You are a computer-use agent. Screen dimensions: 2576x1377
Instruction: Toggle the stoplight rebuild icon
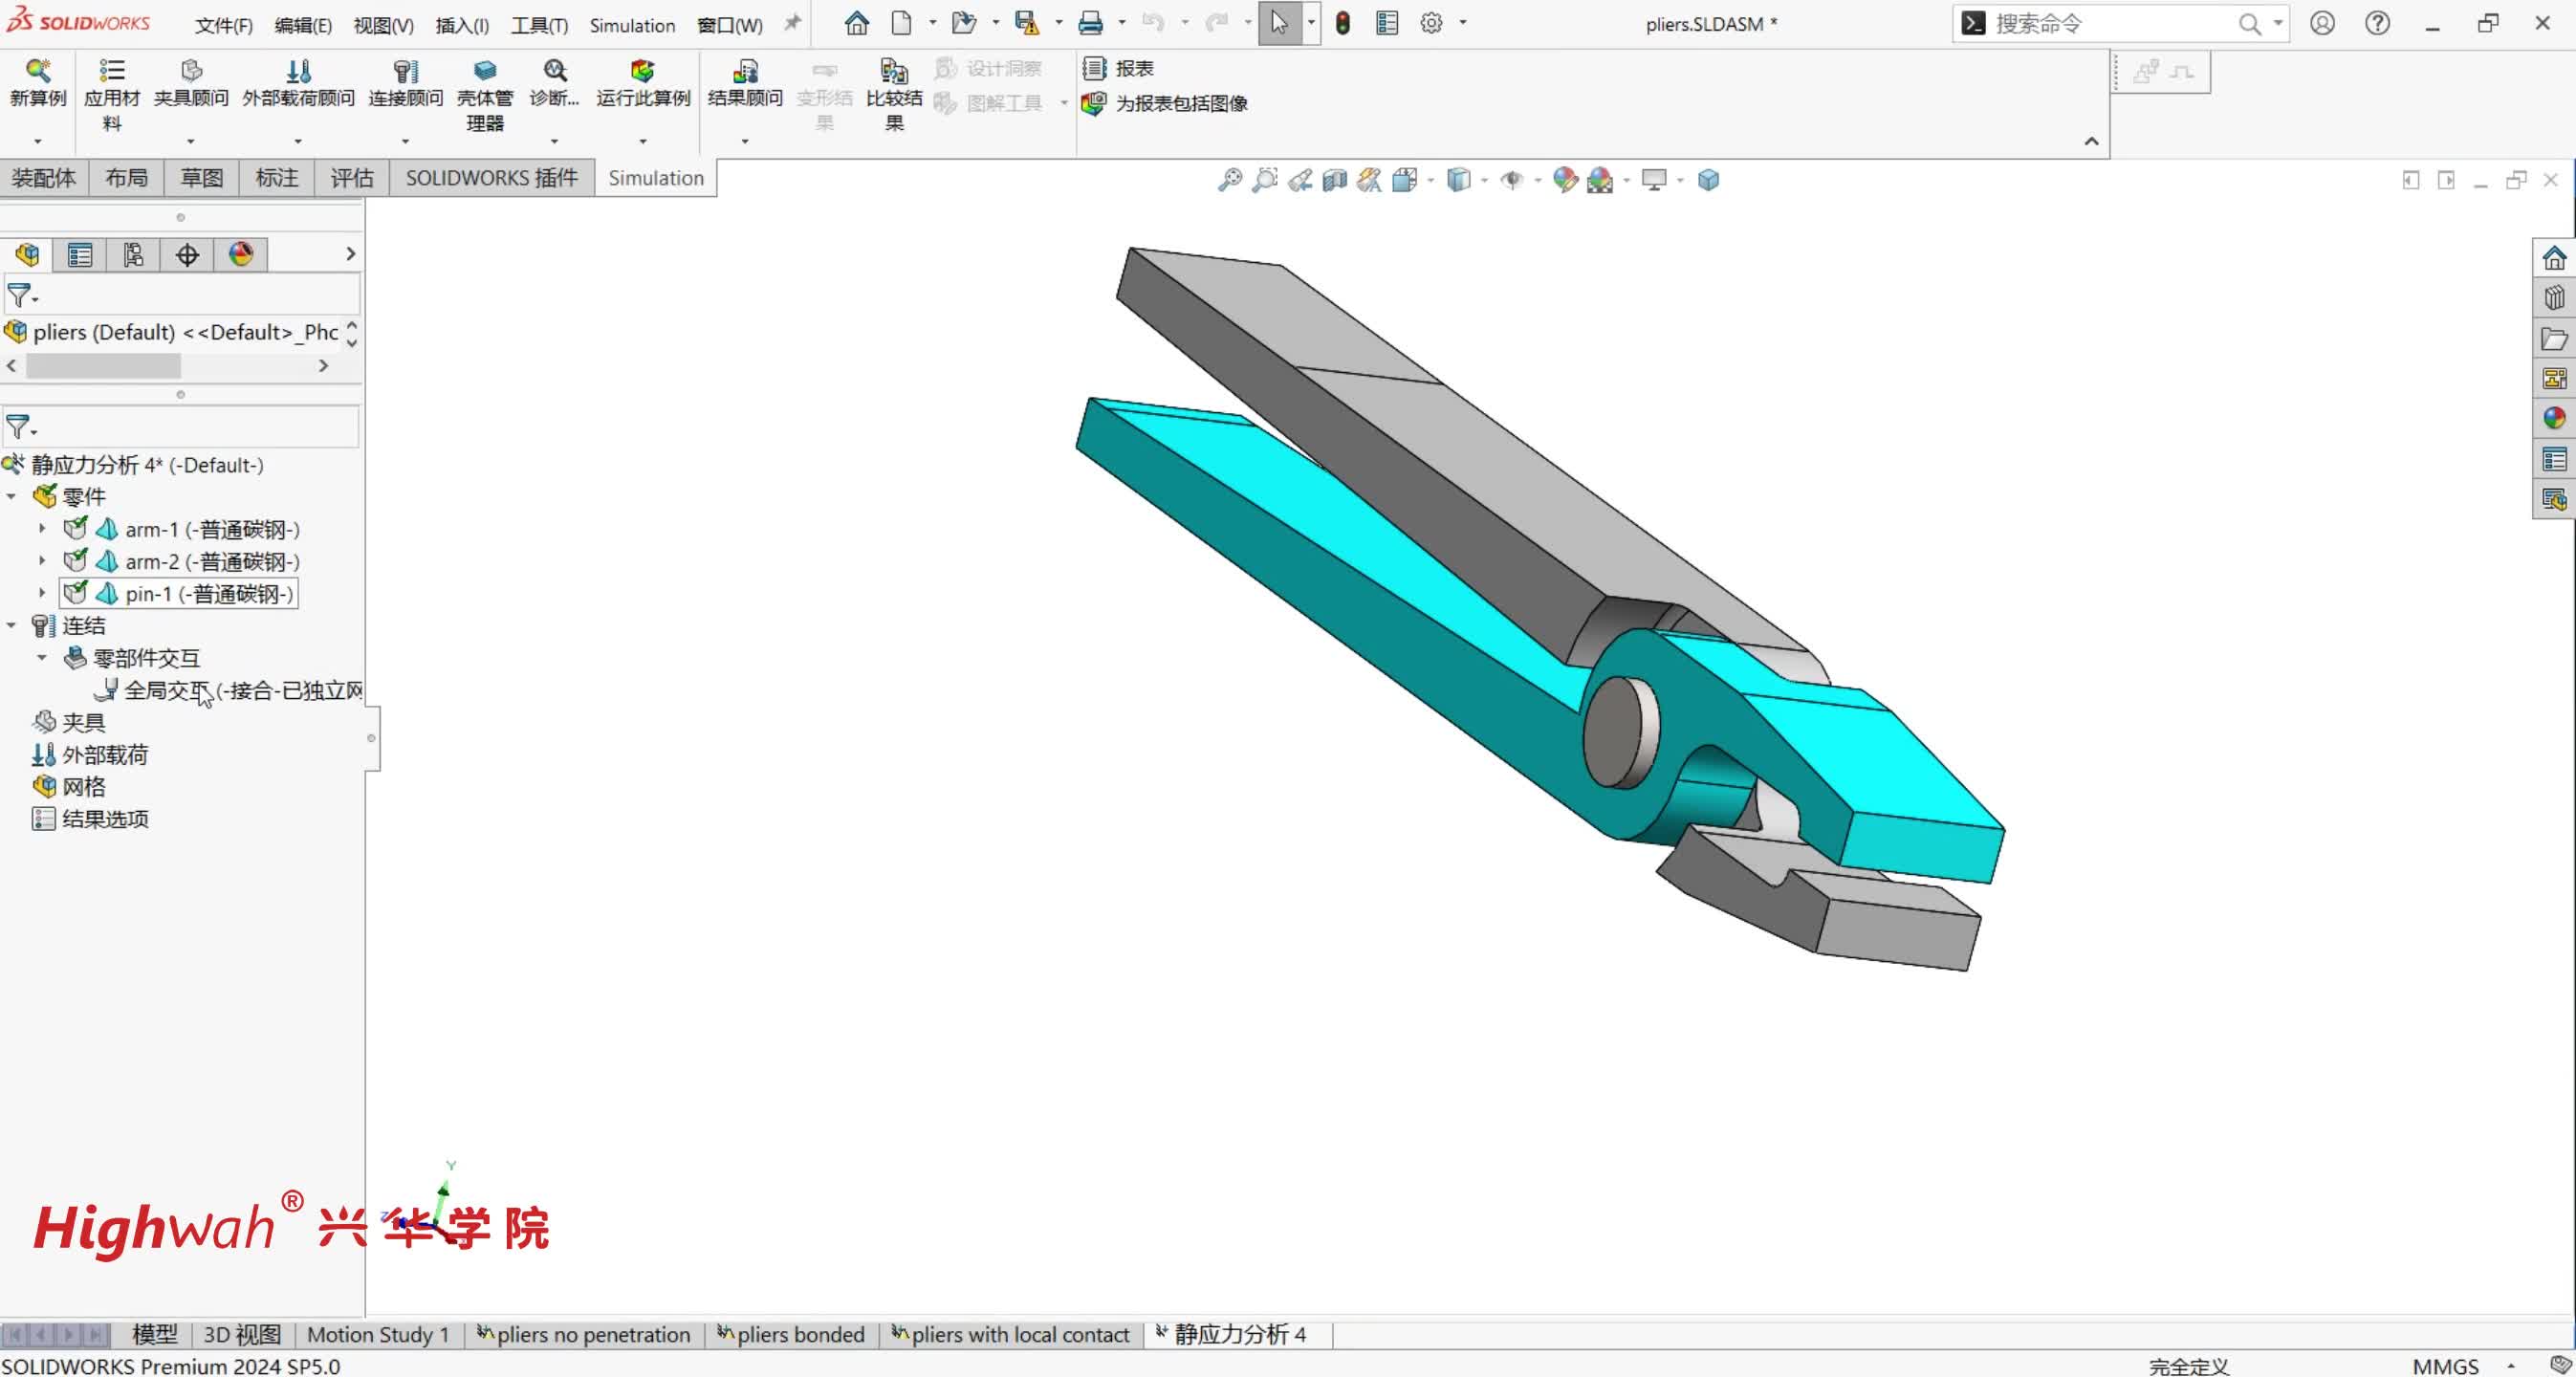tap(1343, 23)
